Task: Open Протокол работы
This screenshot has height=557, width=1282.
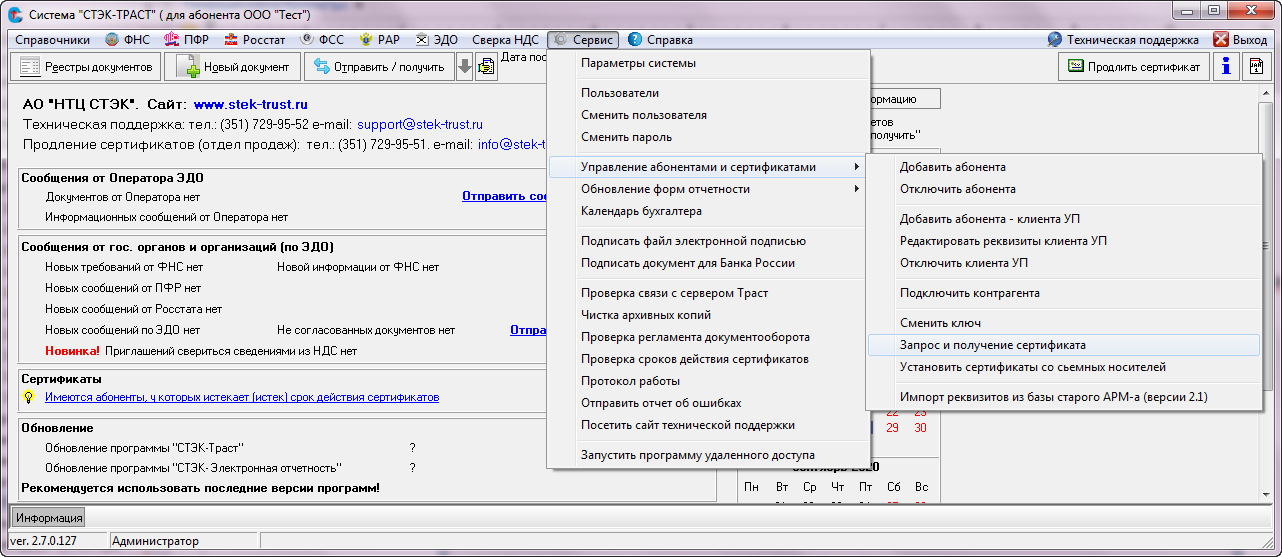Action: click(709, 381)
